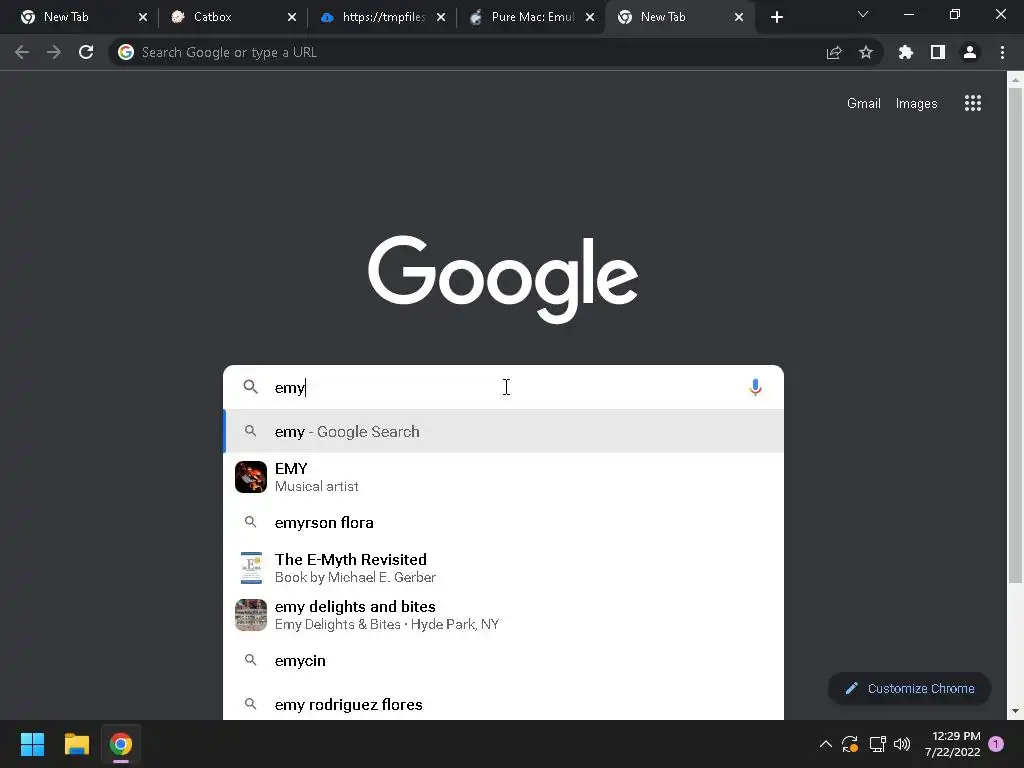Click the EMY artist thumbnail image
Viewport: 1024px width, 768px height.
251,477
